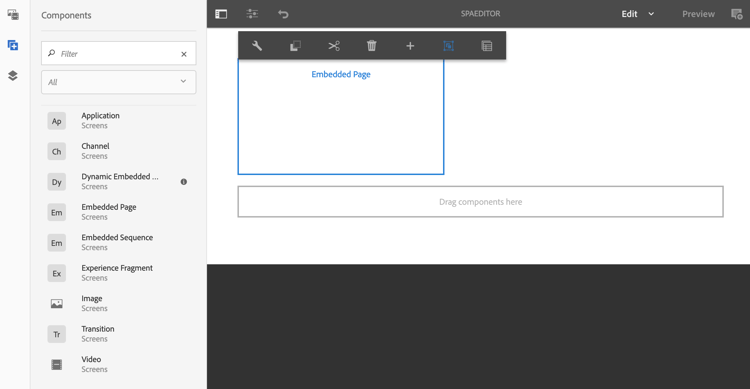750x389 pixels.
Task: Open Page Information settings icon
Action: pos(252,14)
